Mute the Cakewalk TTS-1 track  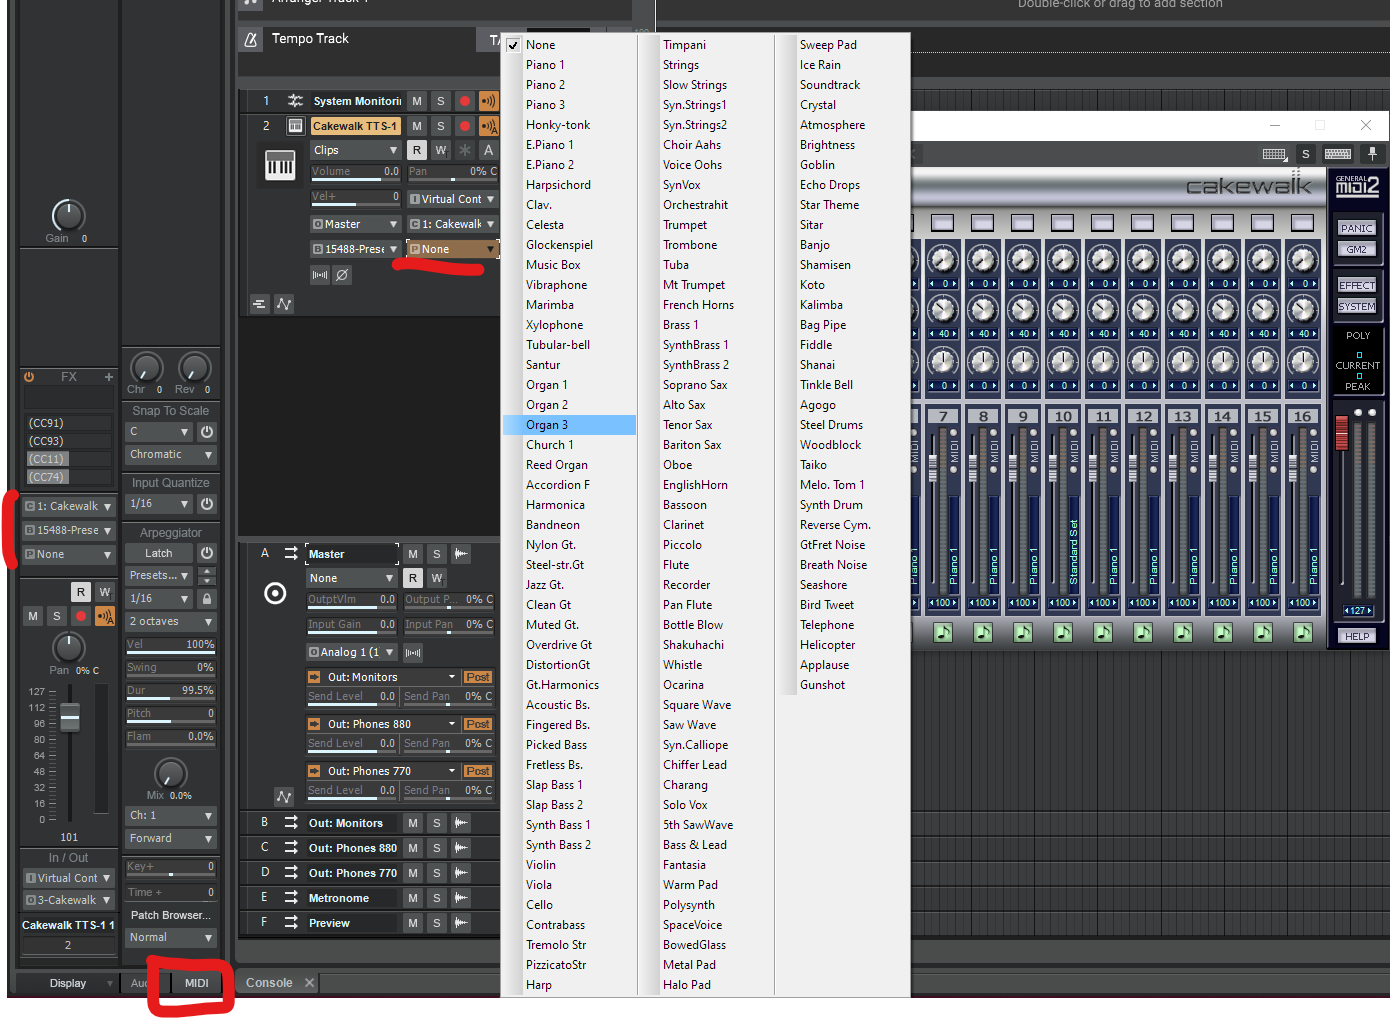(x=417, y=126)
